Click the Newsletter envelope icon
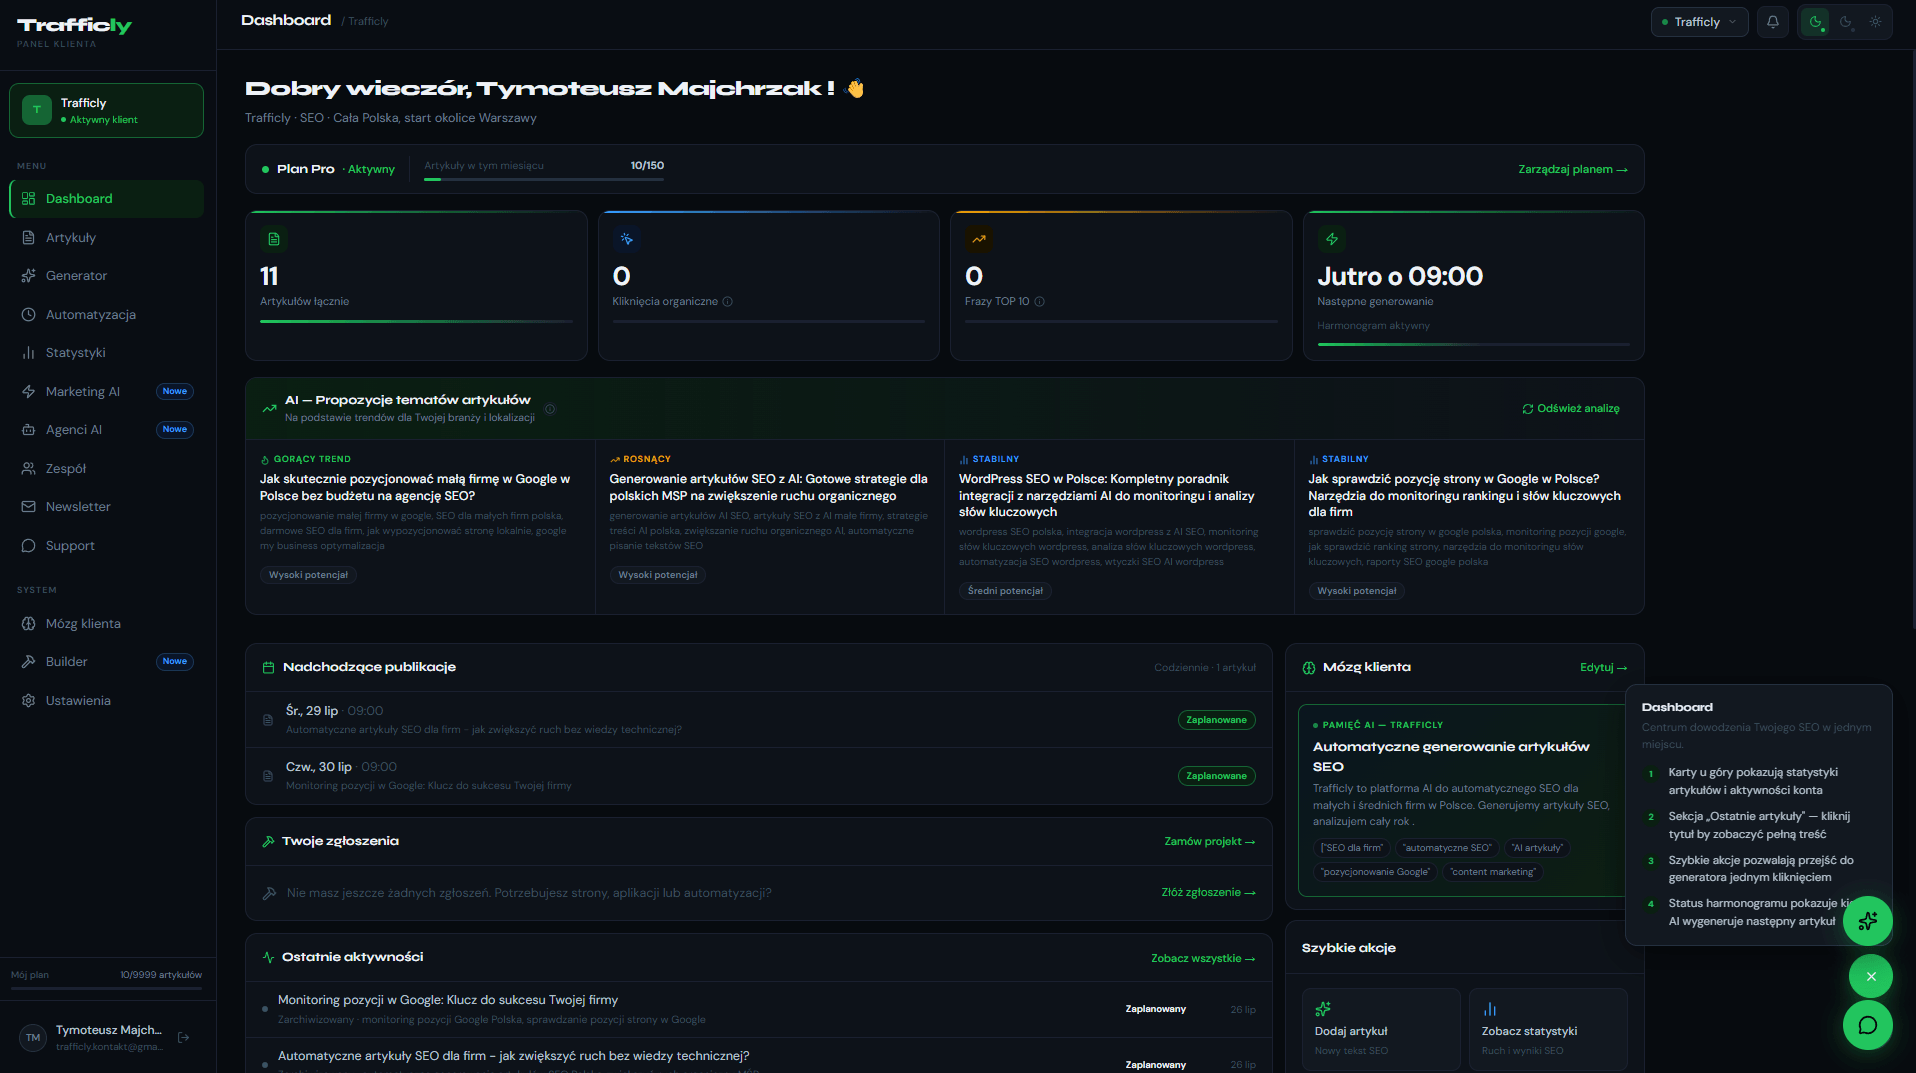The width and height of the screenshot is (1916, 1073). click(x=28, y=507)
